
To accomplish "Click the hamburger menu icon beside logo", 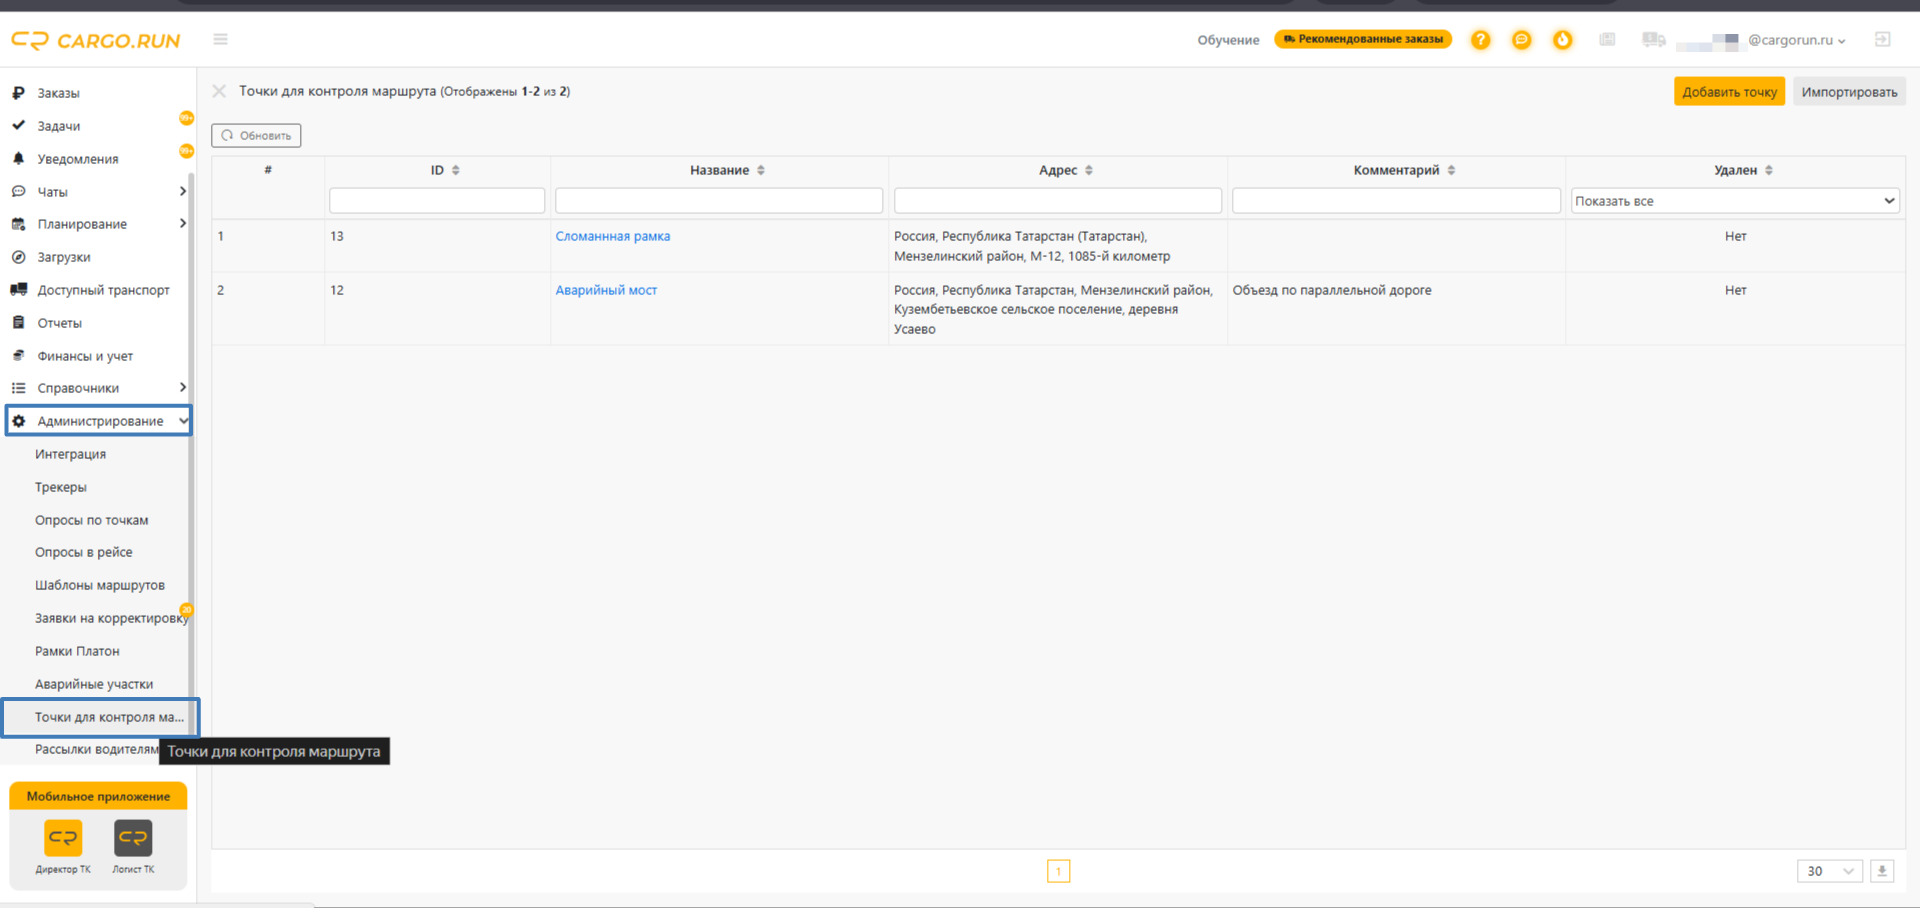I will 220,39.
